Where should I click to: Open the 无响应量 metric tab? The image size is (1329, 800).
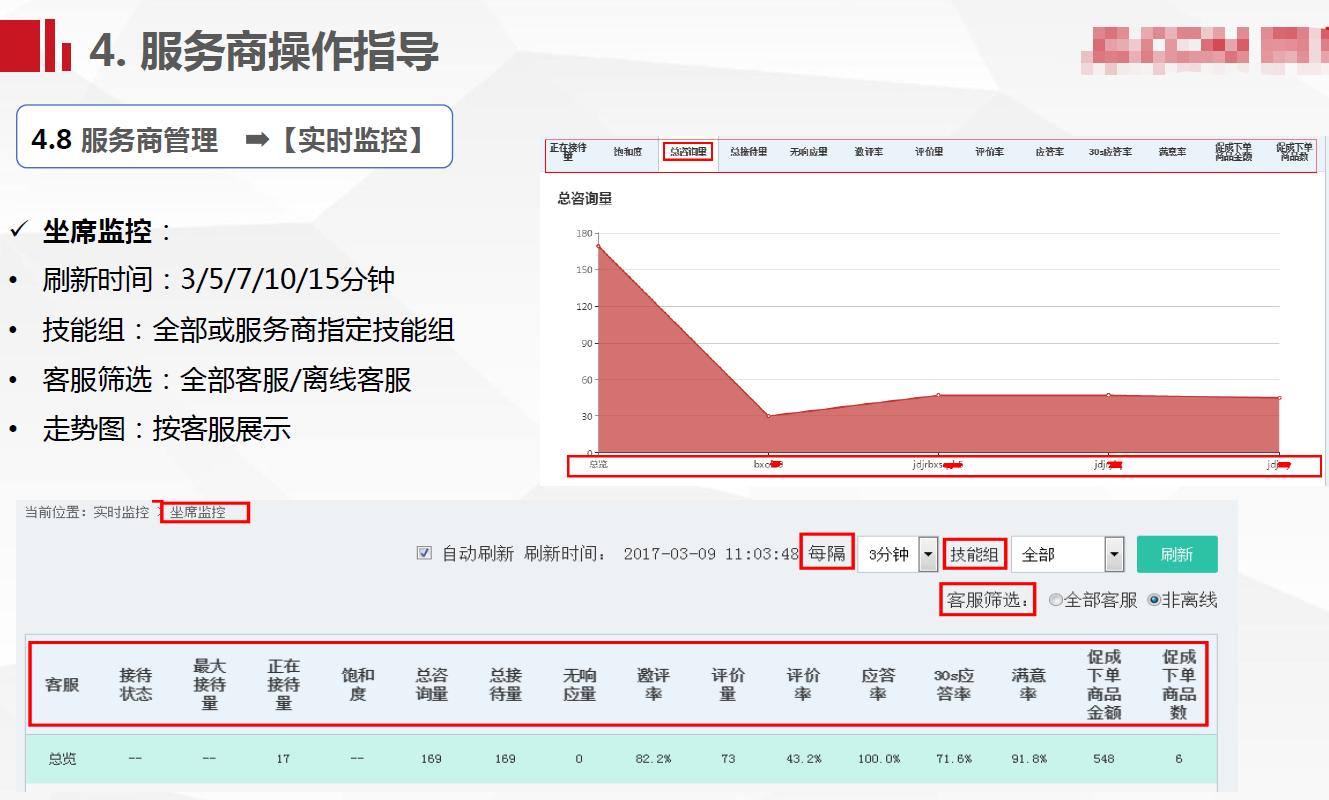(x=808, y=150)
